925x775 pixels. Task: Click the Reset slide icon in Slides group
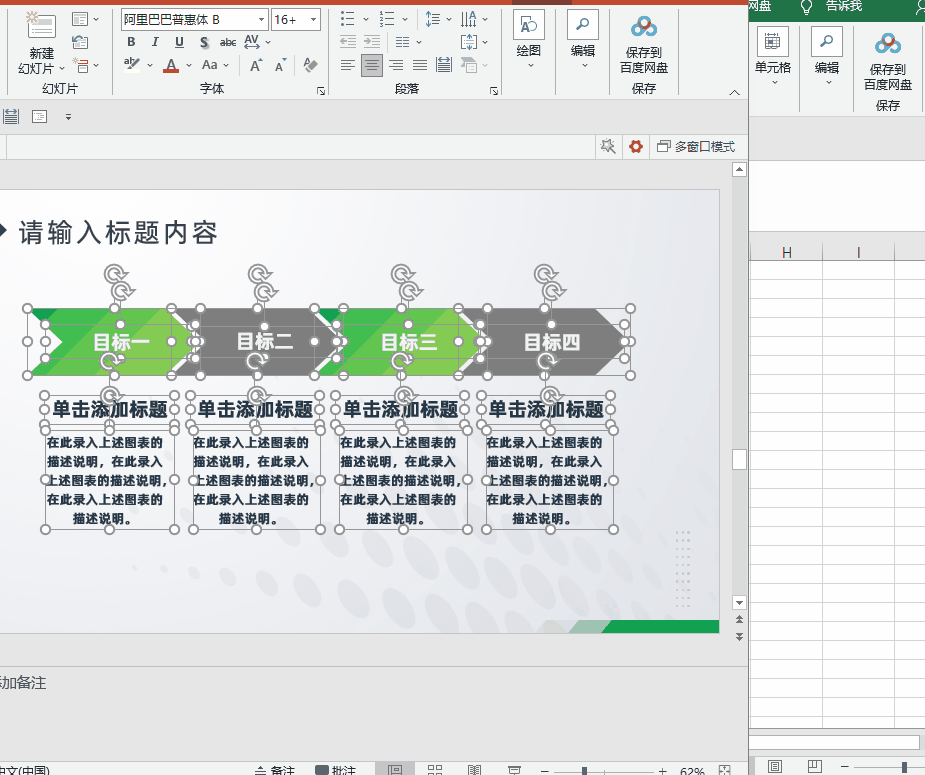click(80, 42)
